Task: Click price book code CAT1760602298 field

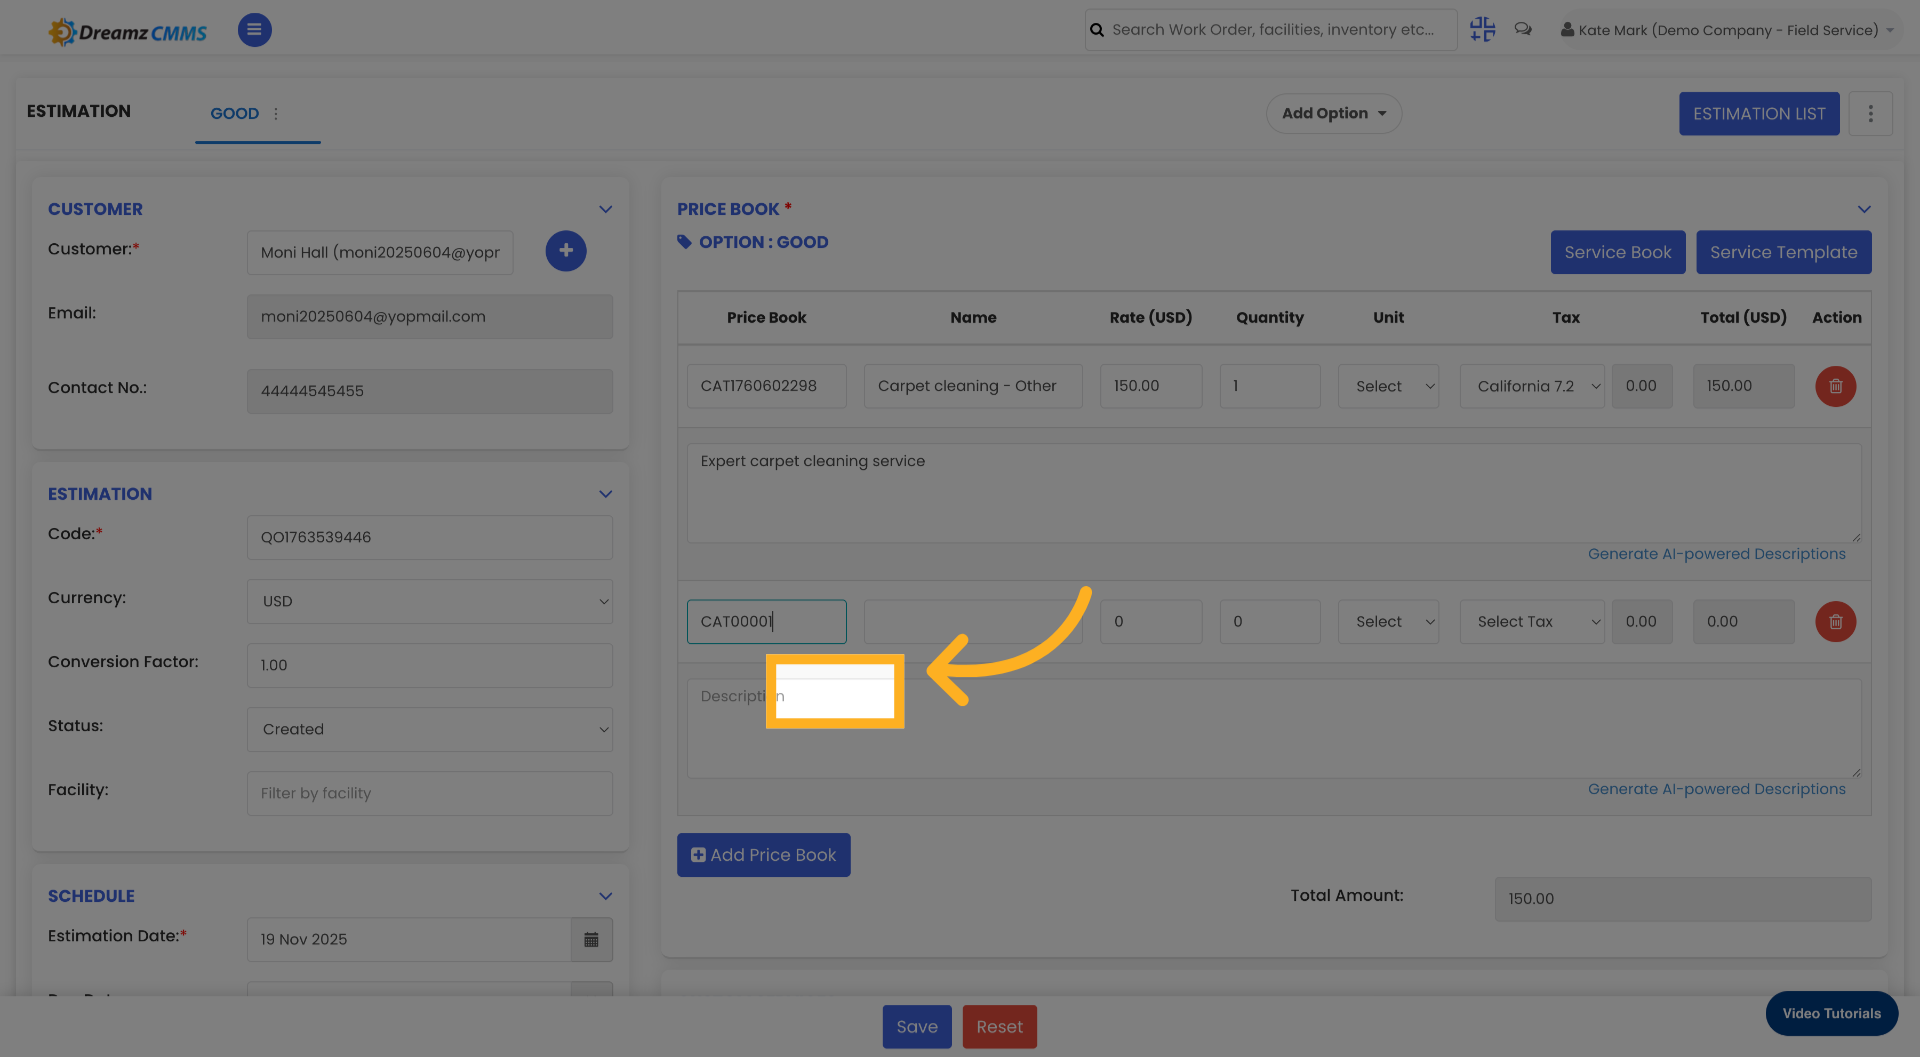Action: pos(766,386)
